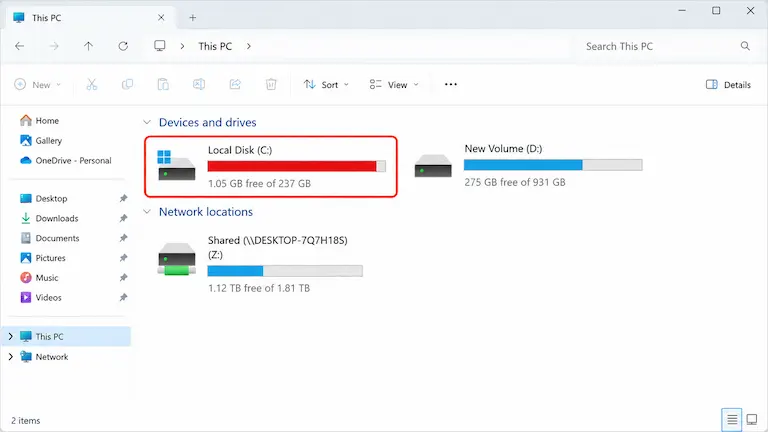
Task: Open Desktop folder in sidebar
Action: (43, 198)
